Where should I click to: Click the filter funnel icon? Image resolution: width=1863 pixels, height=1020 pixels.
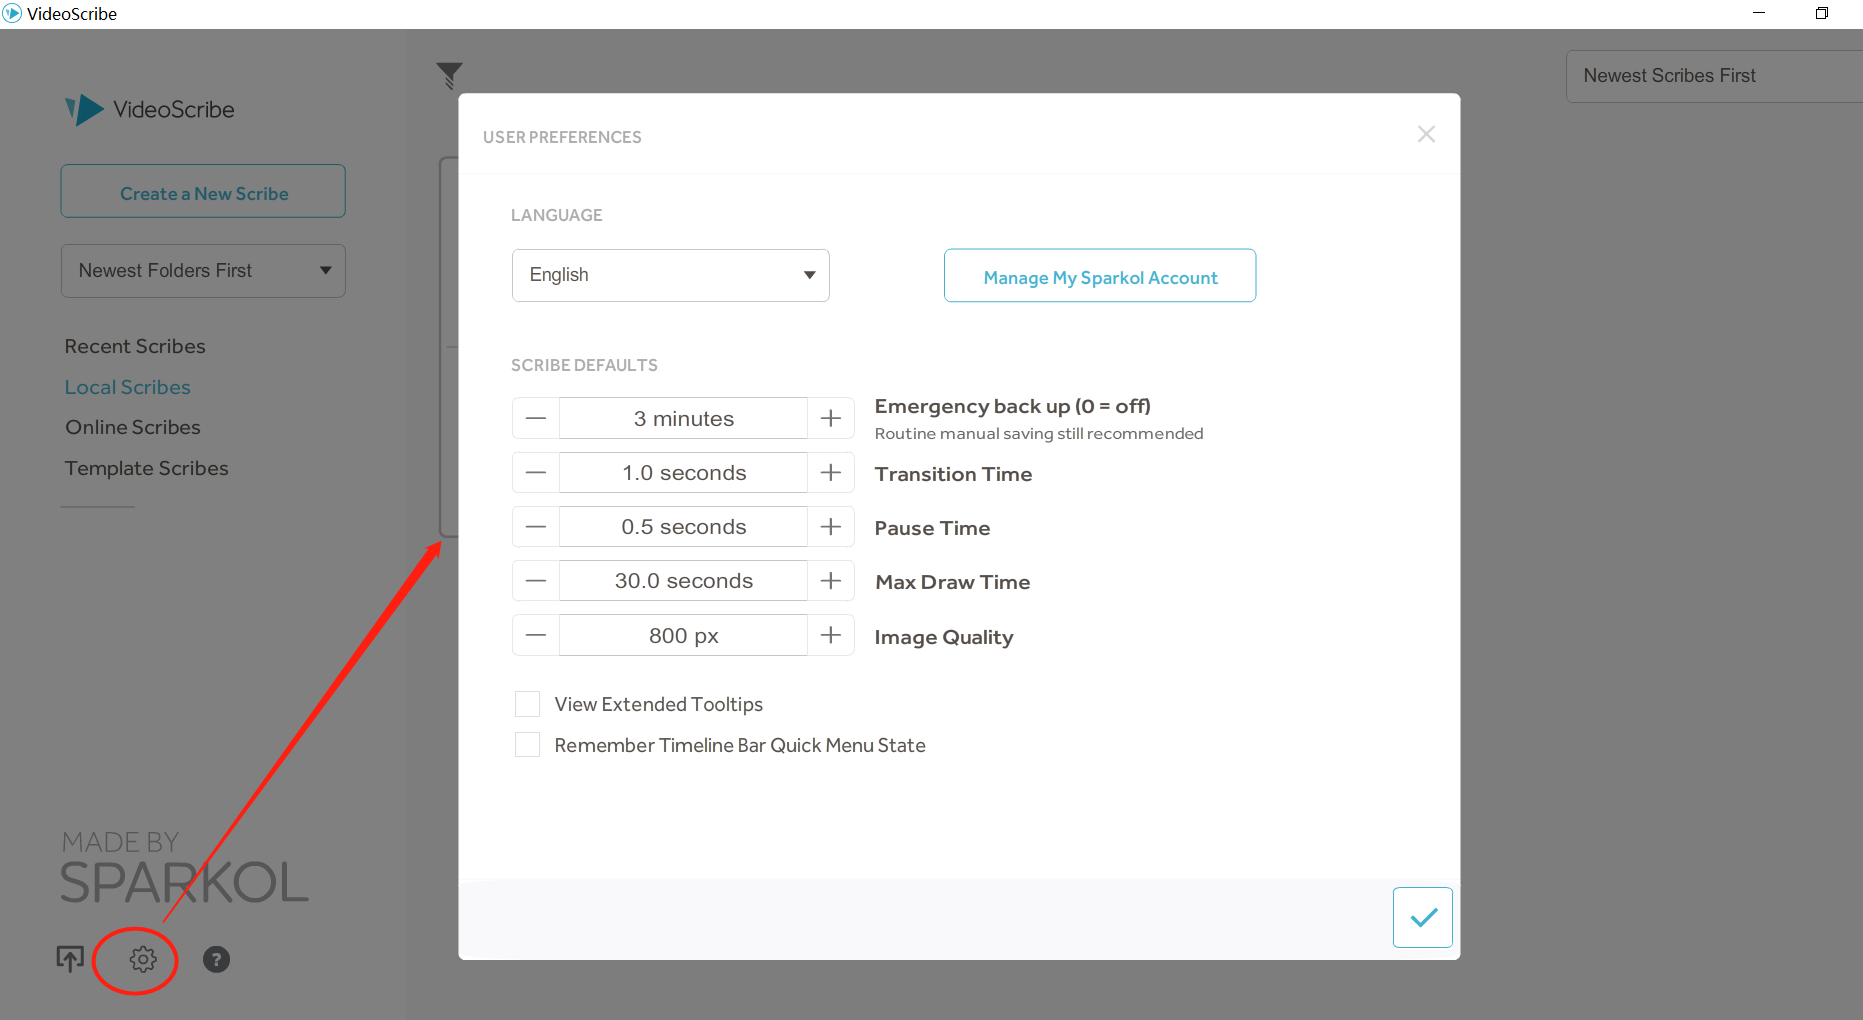pyautogui.click(x=449, y=75)
